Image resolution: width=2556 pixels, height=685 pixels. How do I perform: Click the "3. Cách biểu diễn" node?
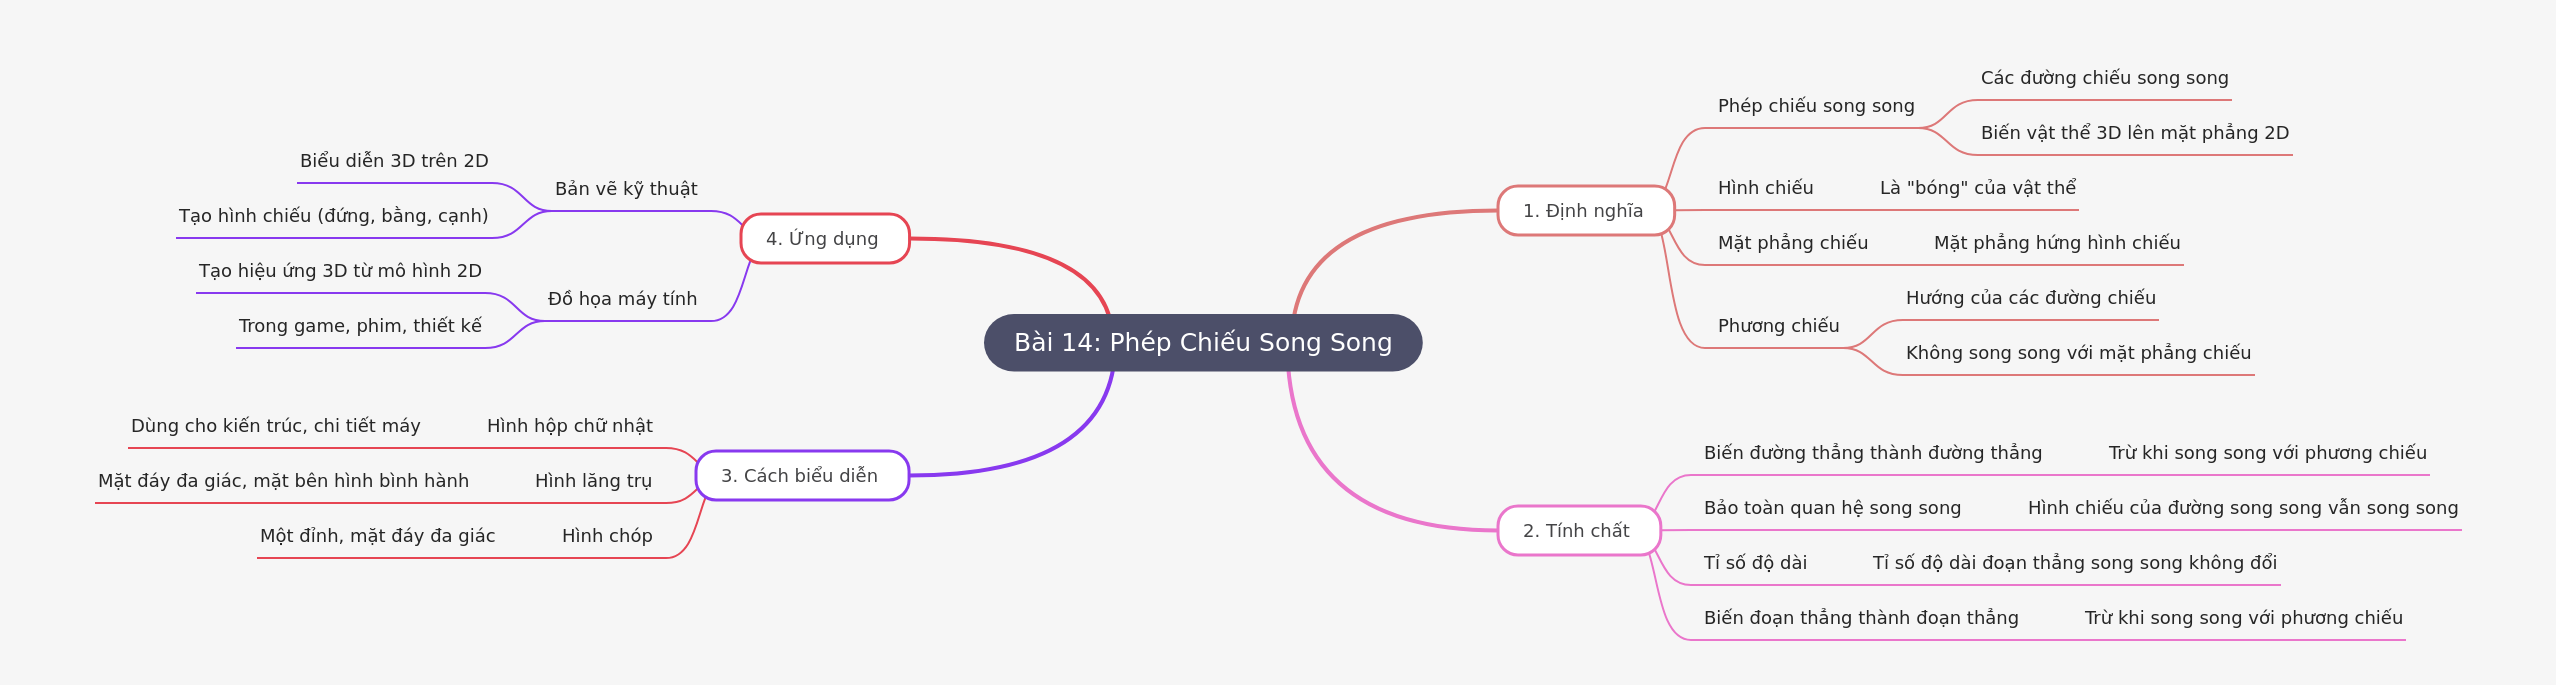[800, 476]
